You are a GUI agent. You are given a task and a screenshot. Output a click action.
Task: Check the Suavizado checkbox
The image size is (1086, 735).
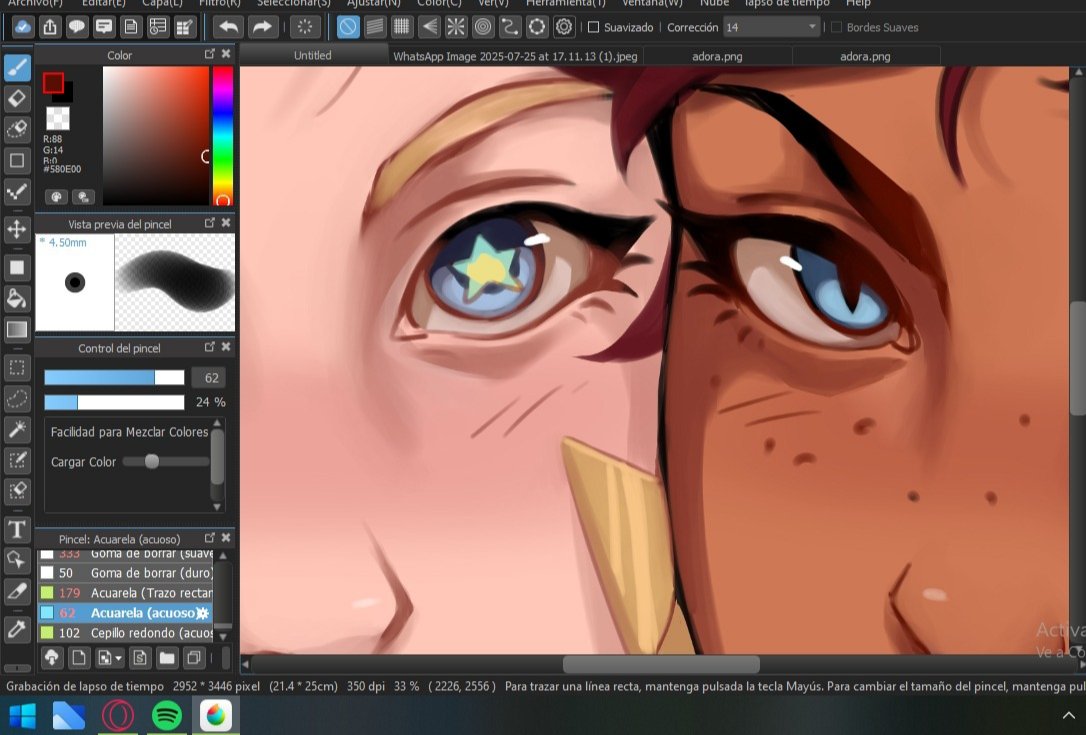pyautogui.click(x=594, y=27)
